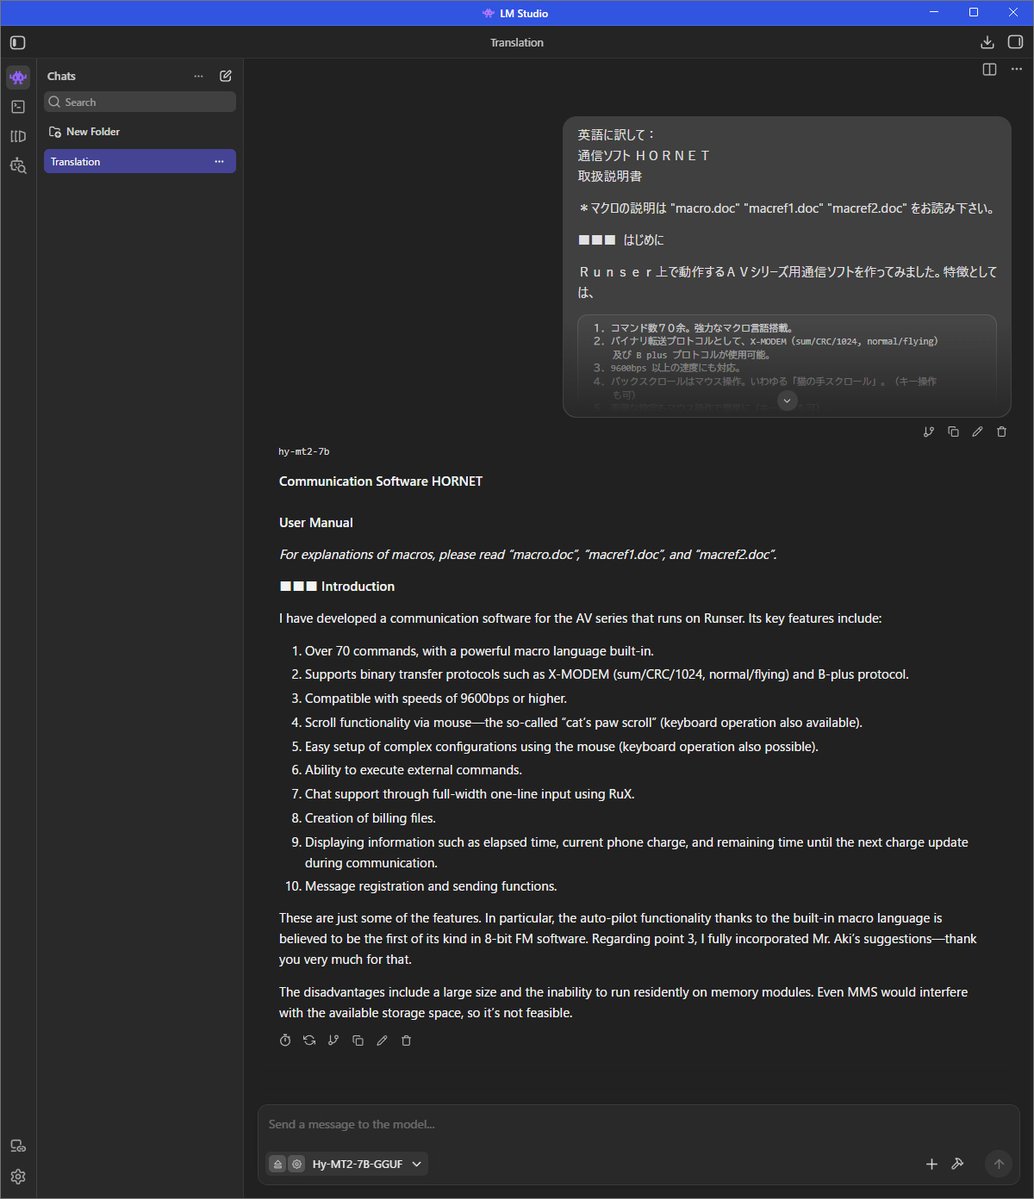Eject the loaded model icon
The height and width of the screenshot is (1199, 1034).
278,1164
